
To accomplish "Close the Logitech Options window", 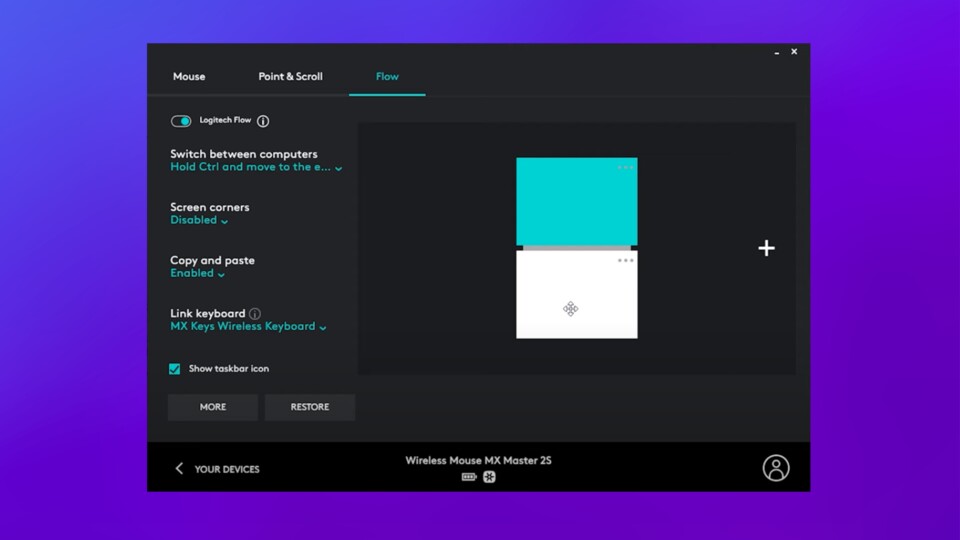I will [x=794, y=52].
